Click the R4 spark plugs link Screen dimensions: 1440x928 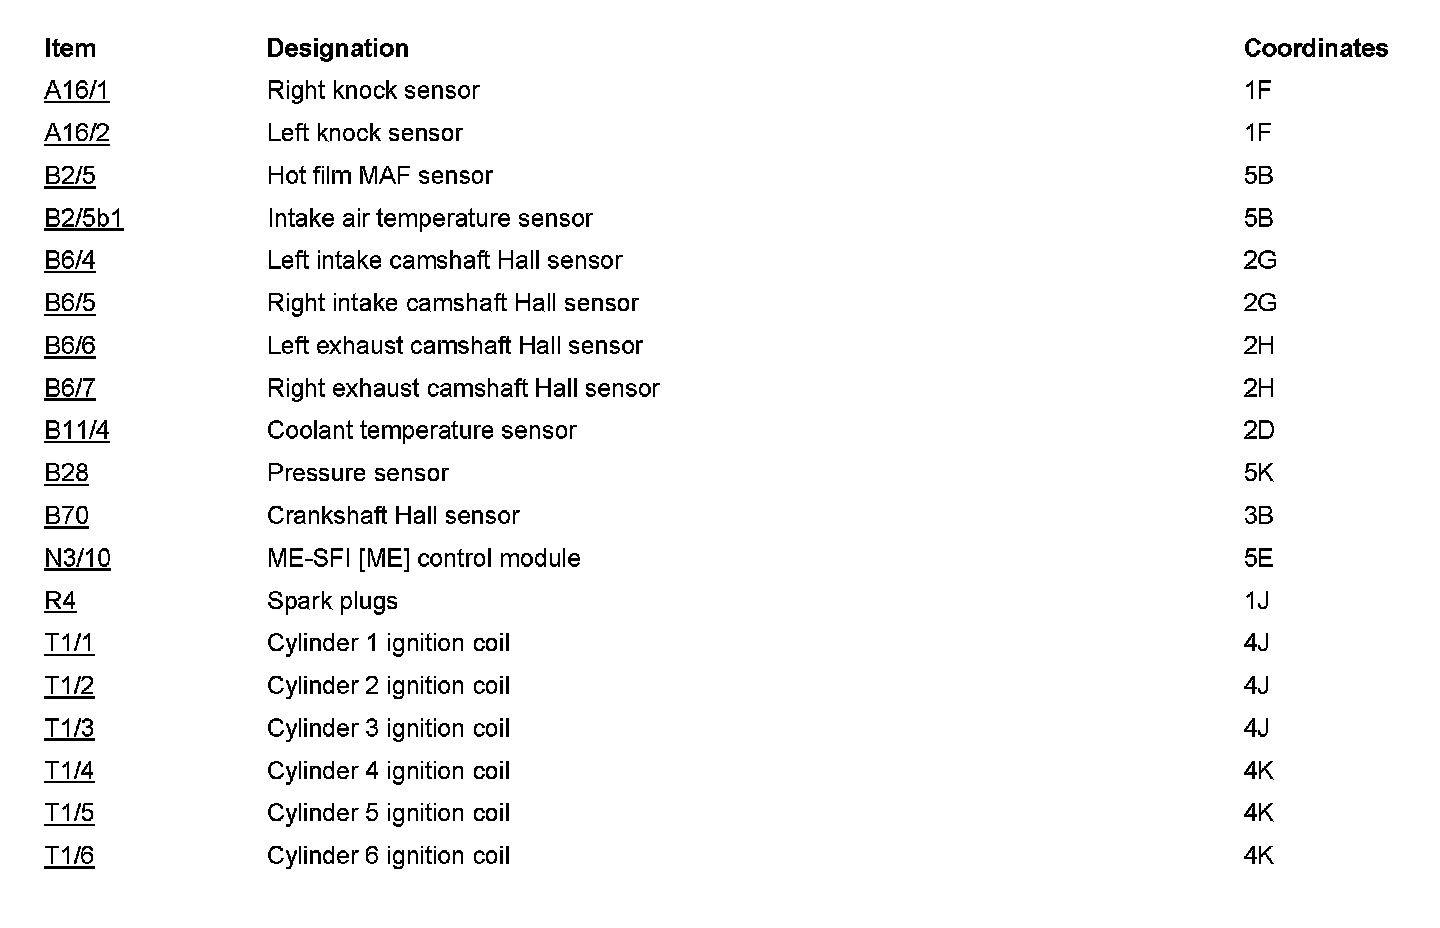click(x=59, y=601)
